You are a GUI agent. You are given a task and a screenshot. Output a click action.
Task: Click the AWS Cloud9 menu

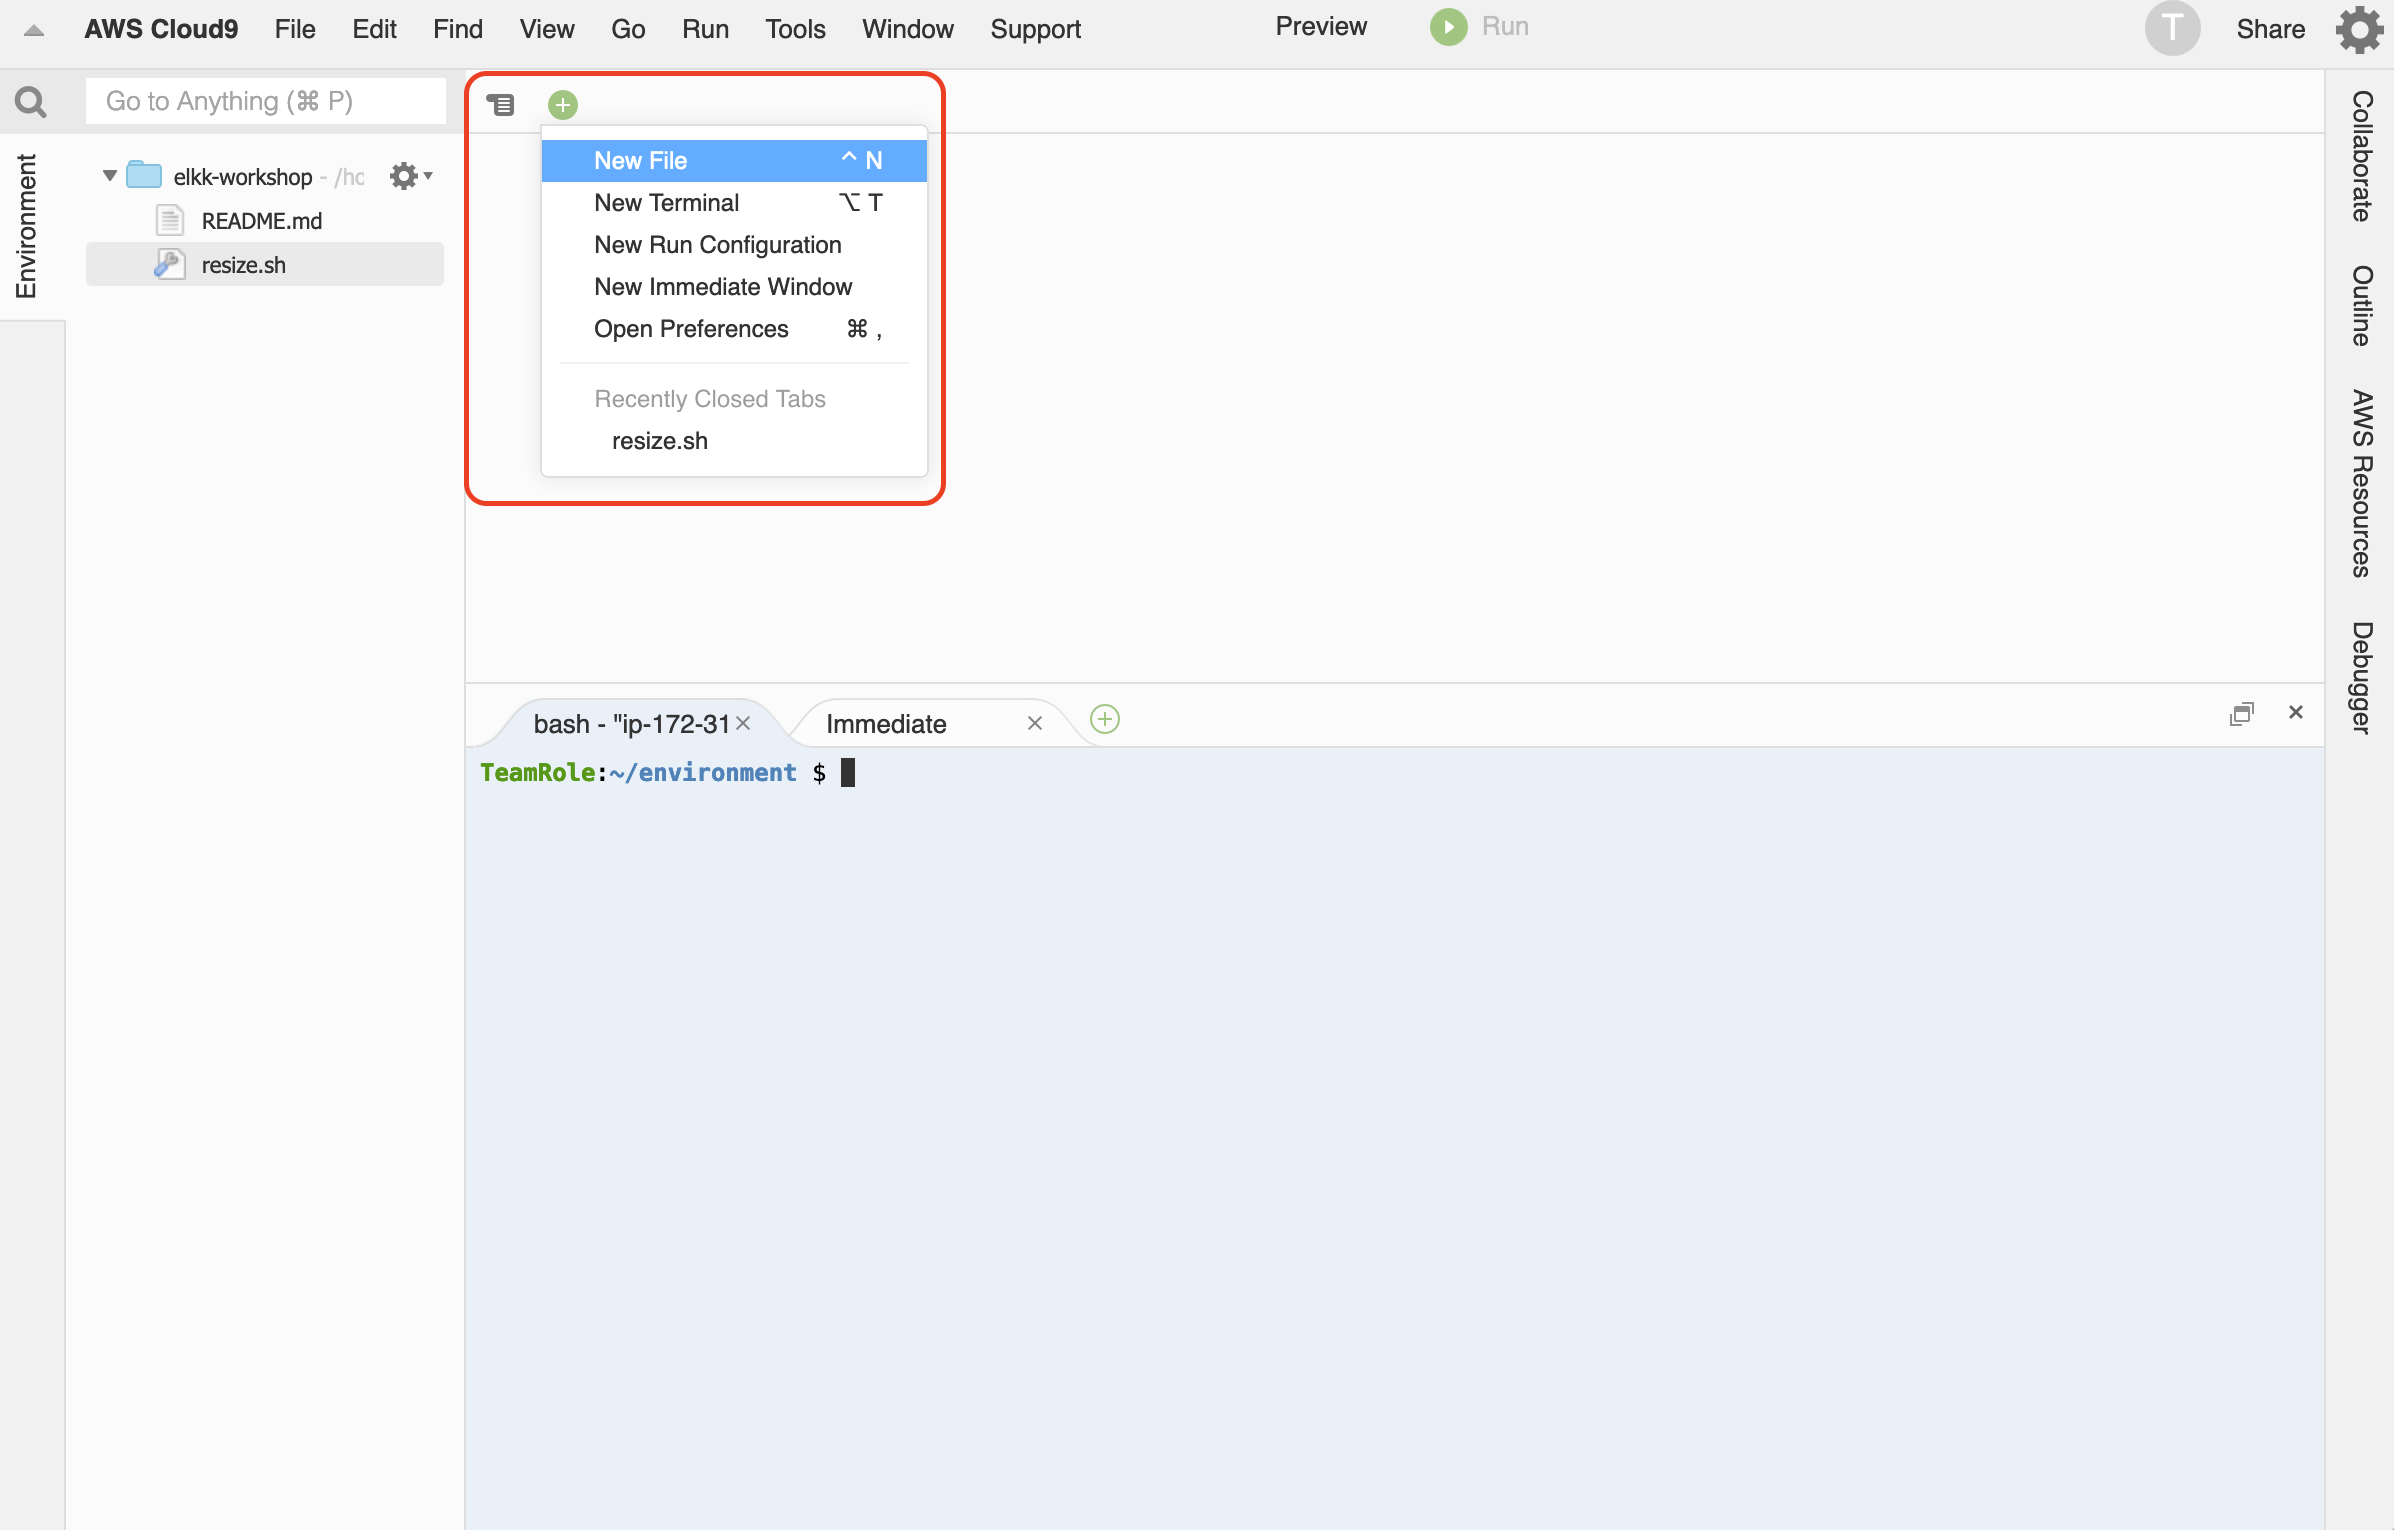point(161,29)
